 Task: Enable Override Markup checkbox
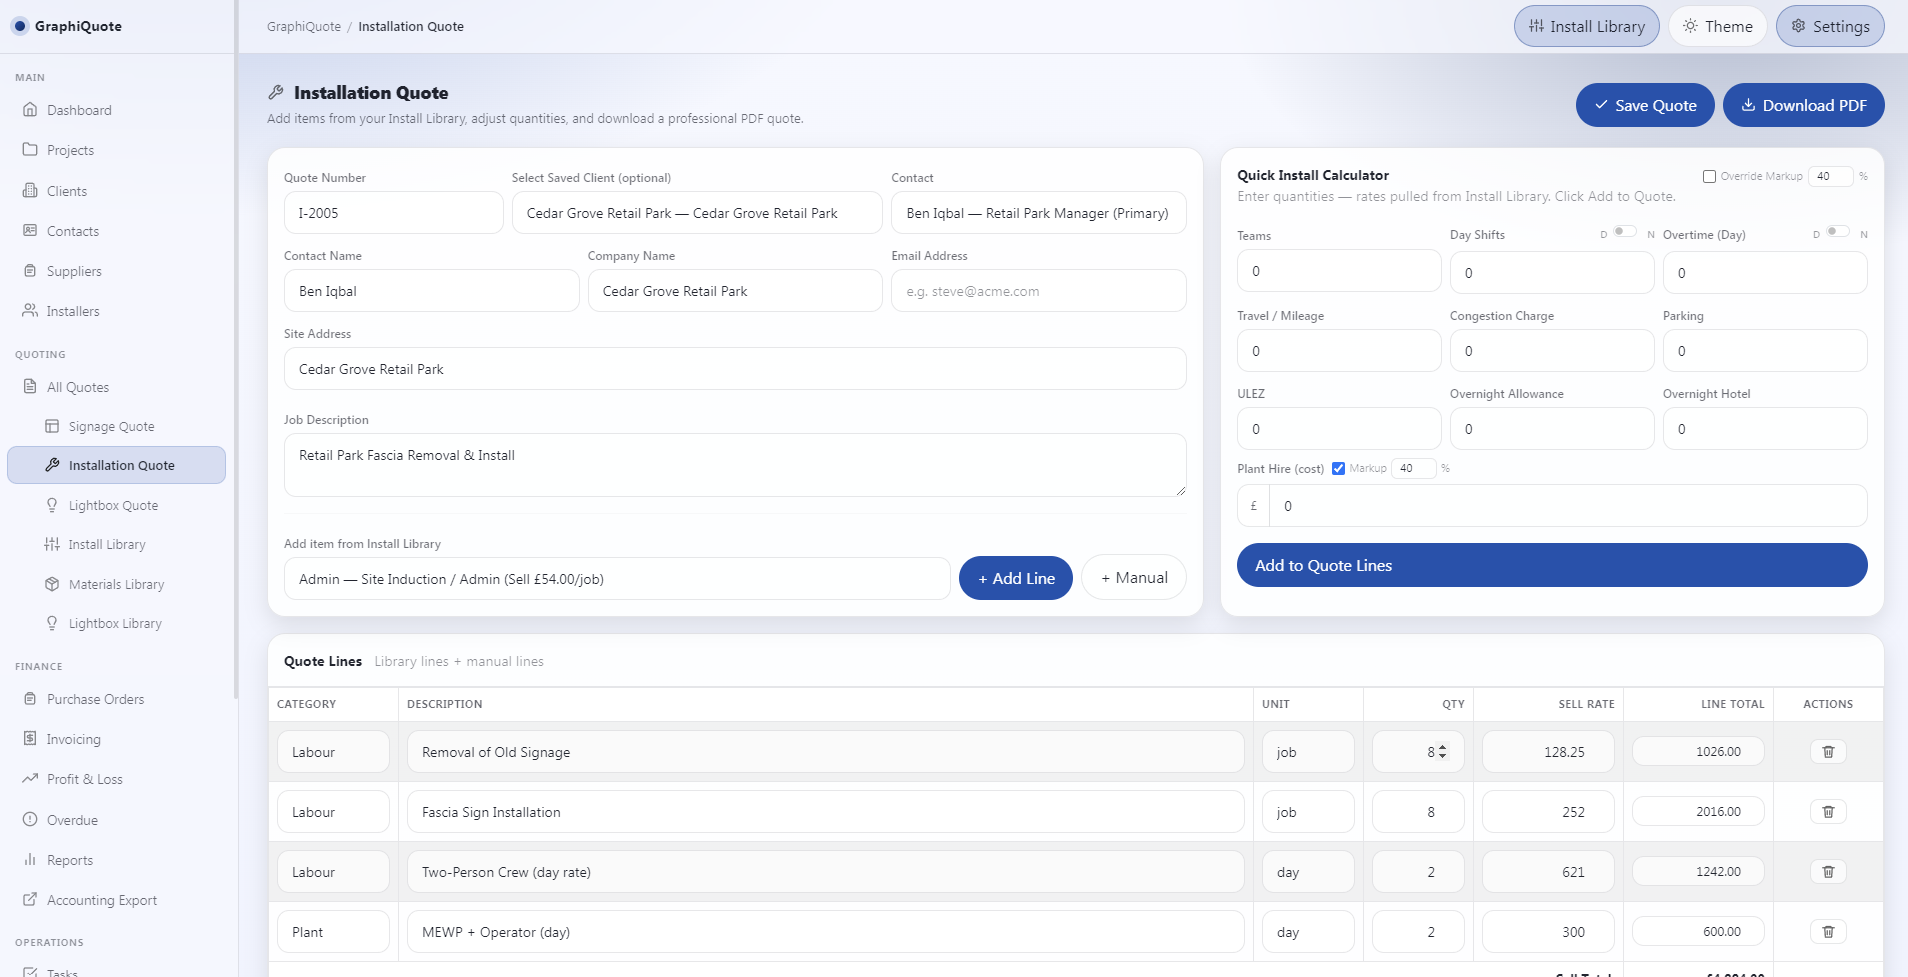pyautogui.click(x=1709, y=176)
